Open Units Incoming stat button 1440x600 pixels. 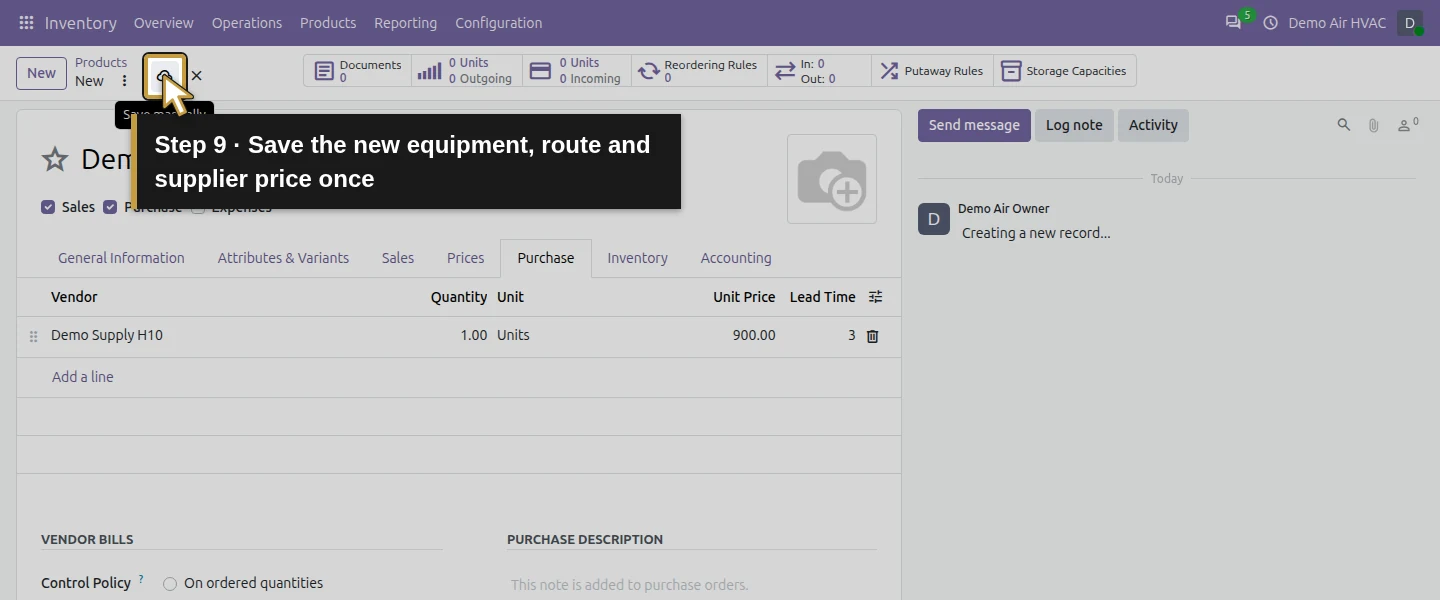coord(576,71)
